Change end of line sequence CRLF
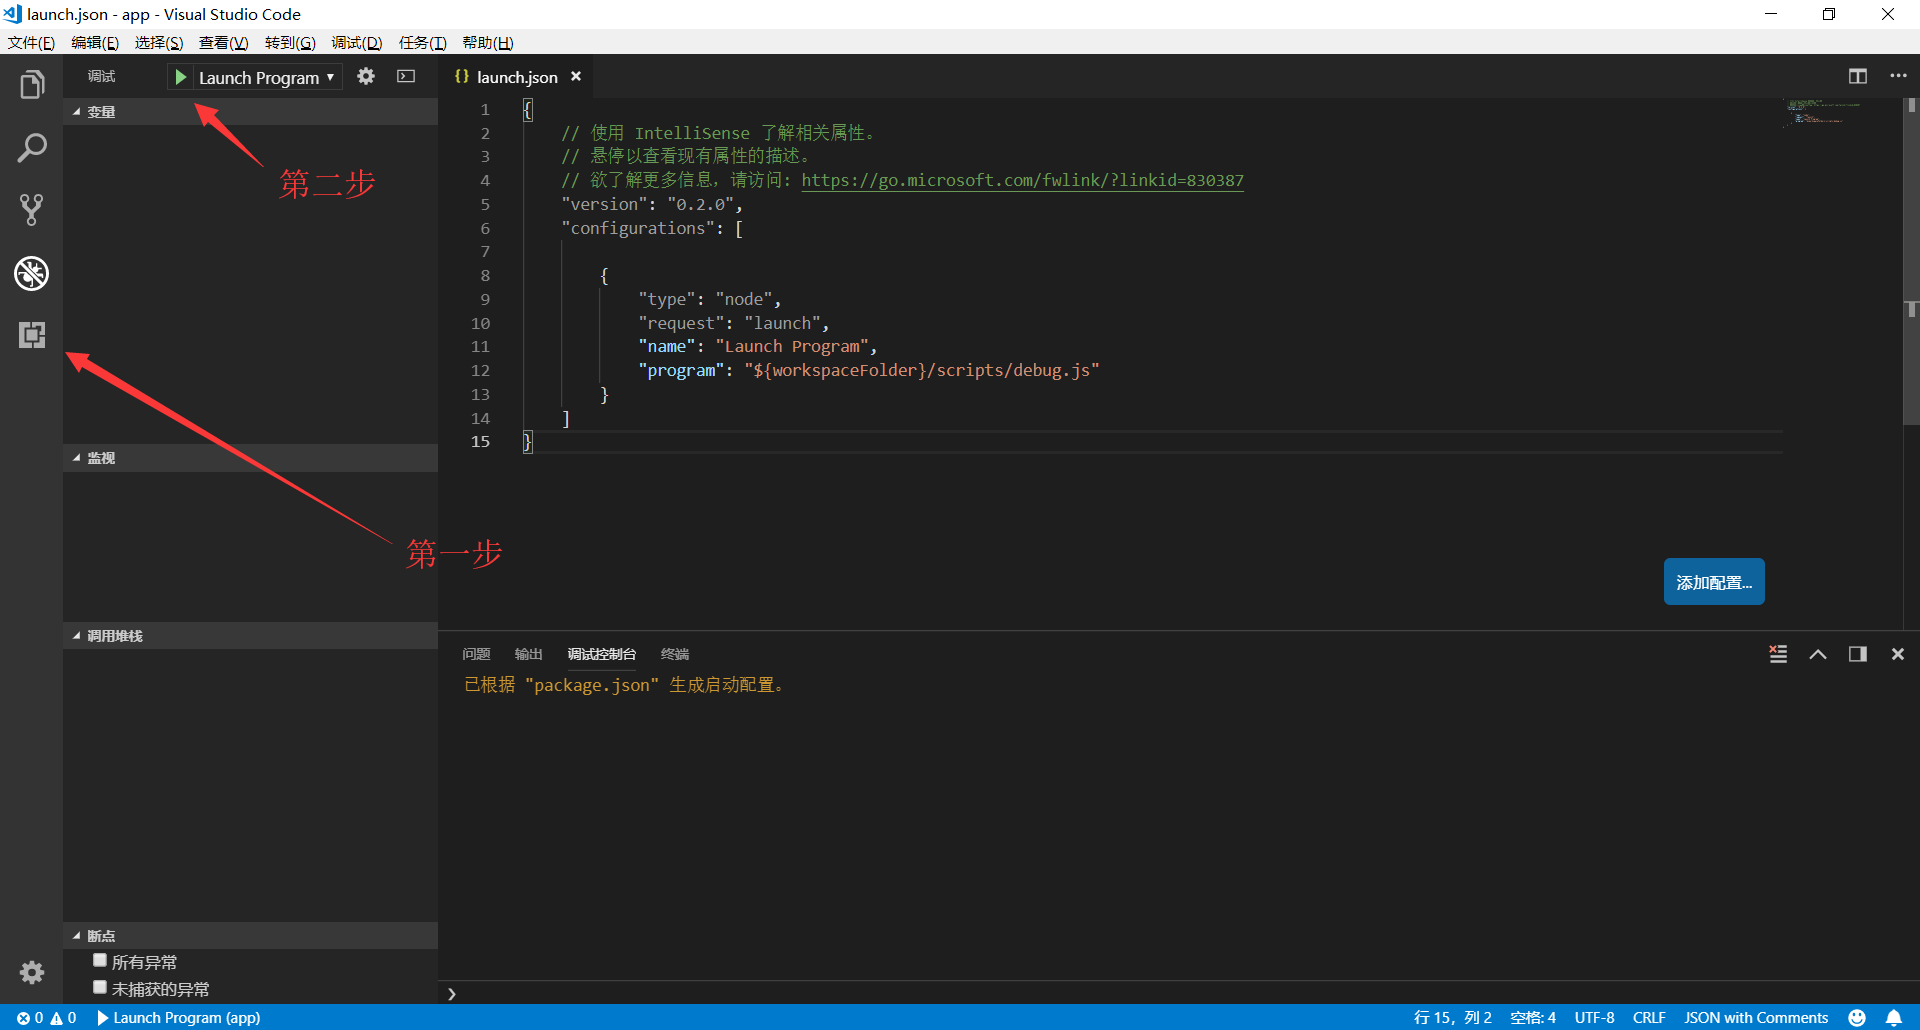The height and width of the screenshot is (1030, 1920). coord(1649,1017)
